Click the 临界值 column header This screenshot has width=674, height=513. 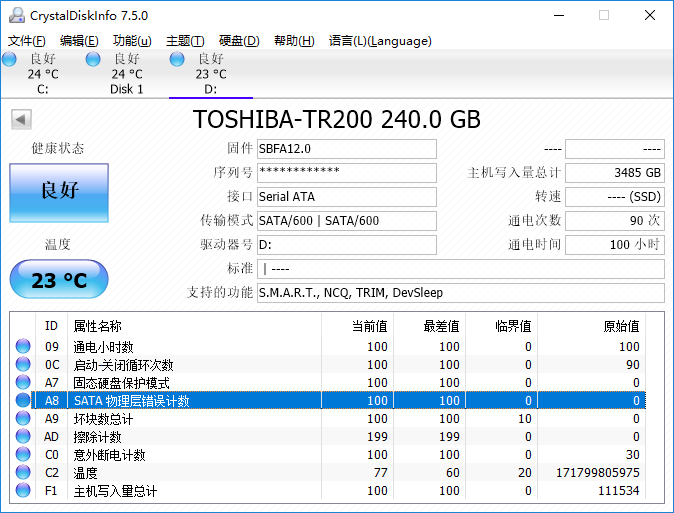(501, 326)
